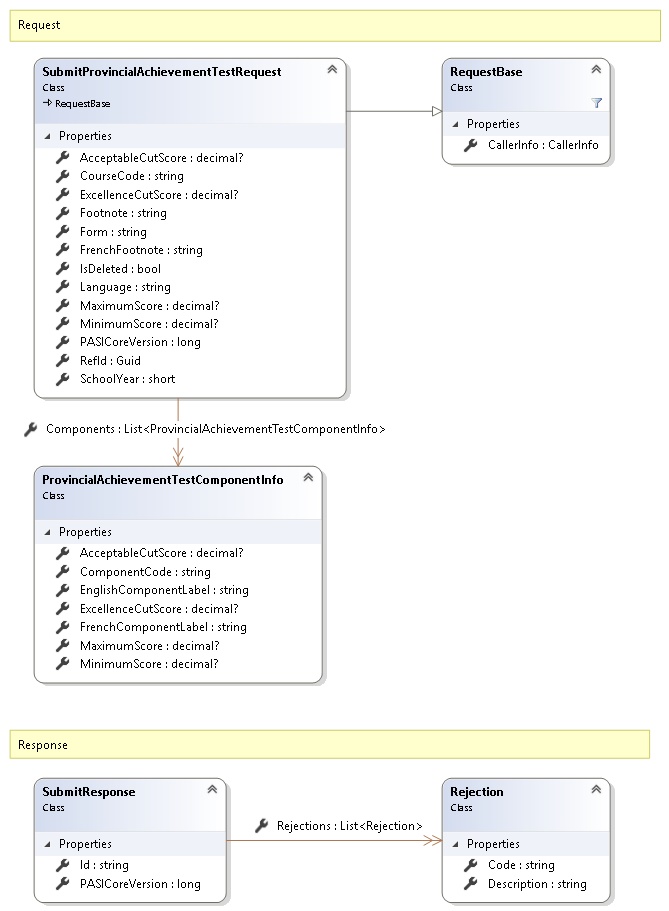Collapse the Rejection class chevron
This screenshot has width=669, height=911.
point(596,790)
